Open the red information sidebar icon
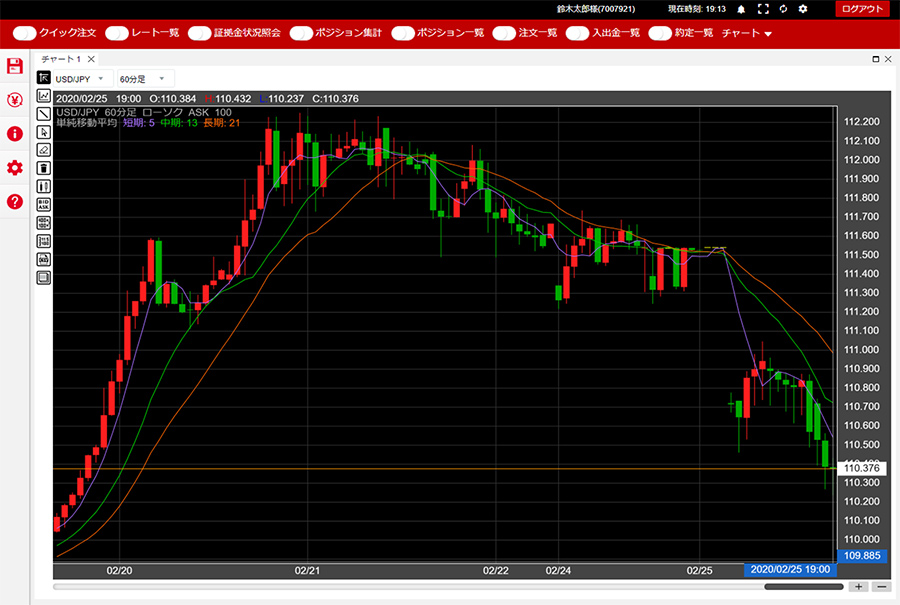 point(15,134)
